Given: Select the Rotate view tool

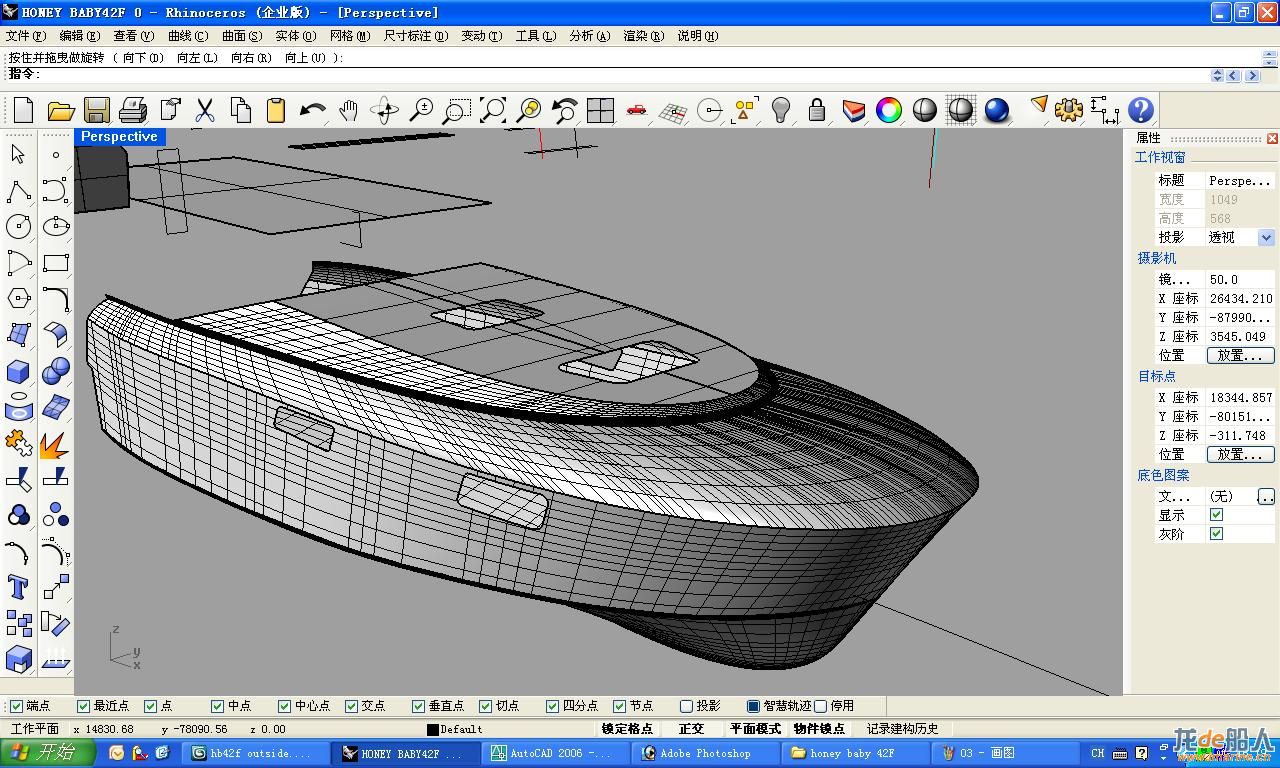Looking at the screenshot, I should click(384, 110).
